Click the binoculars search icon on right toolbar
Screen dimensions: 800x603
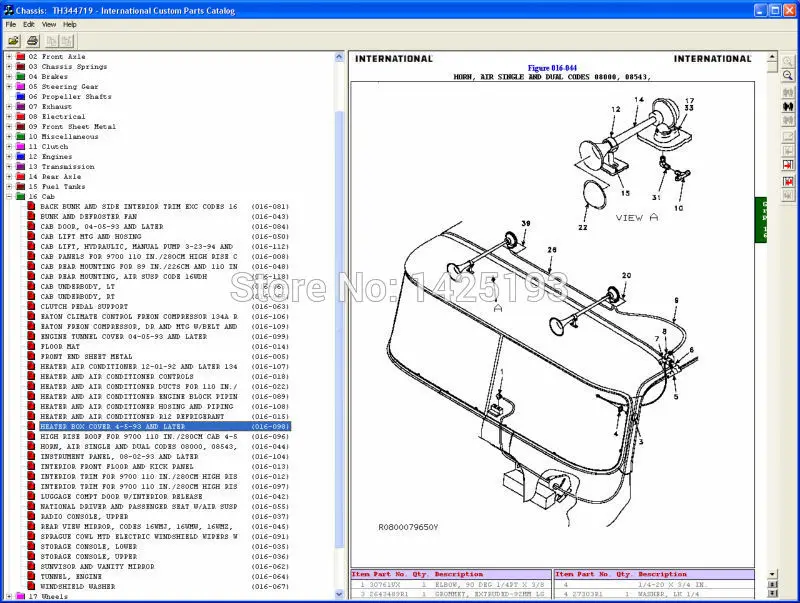point(786,107)
